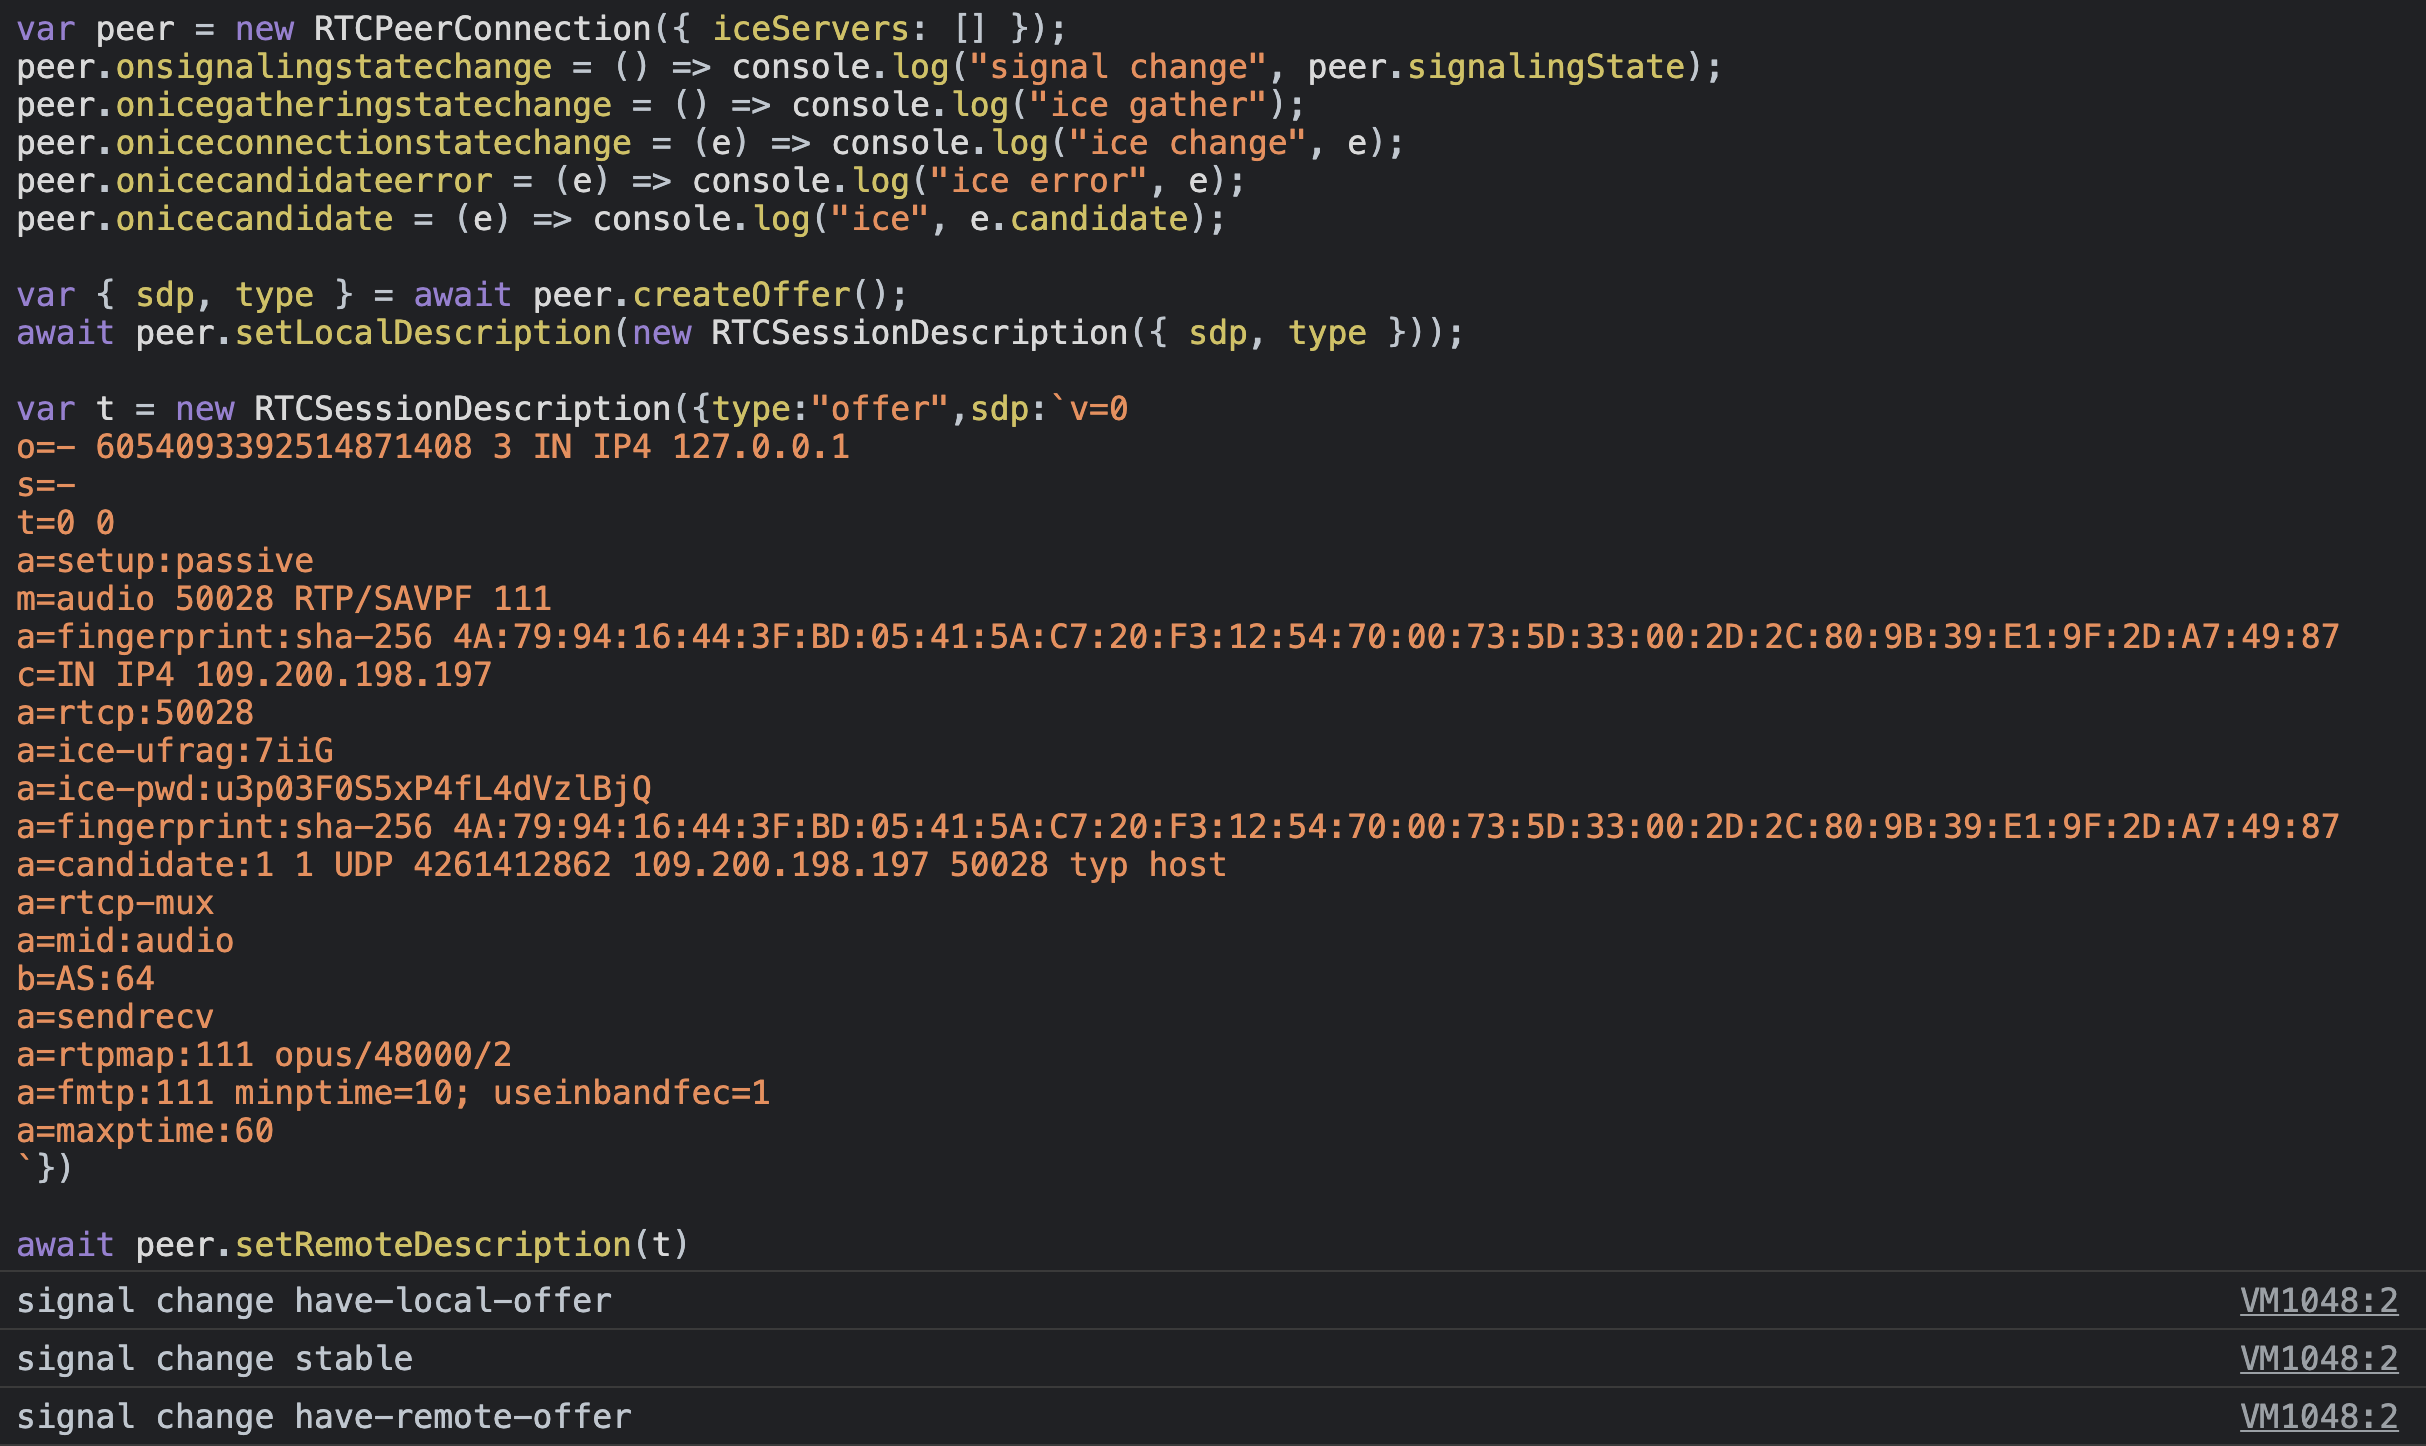The image size is (2426, 1446).
Task: Click the a=setup:passive SDP line
Action: (x=165, y=560)
